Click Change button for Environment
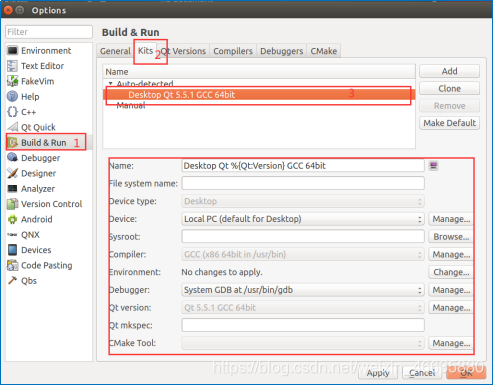This screenshot has height=386, width=494. (x=451, y=272)
